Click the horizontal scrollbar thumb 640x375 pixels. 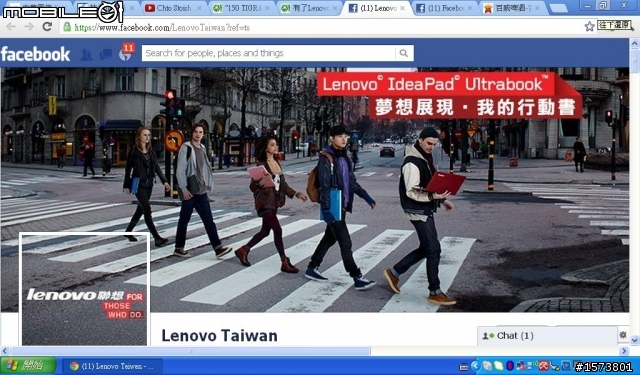[190, 351]
